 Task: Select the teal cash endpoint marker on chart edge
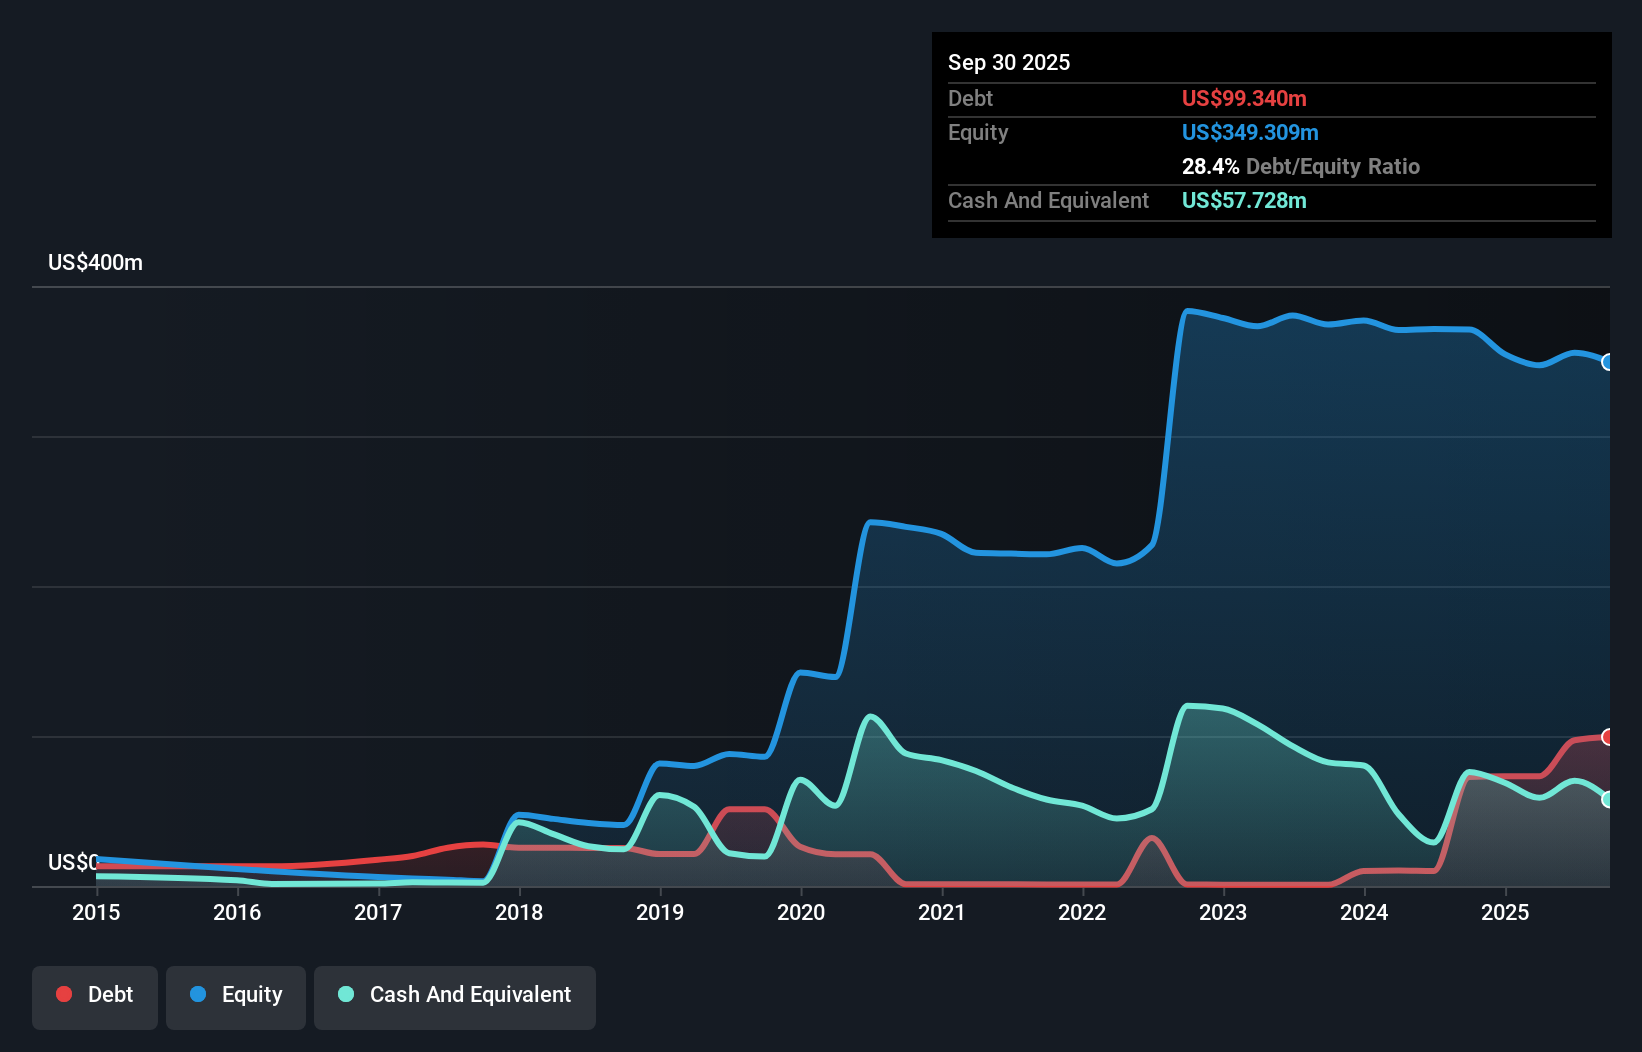(1608, 799)
